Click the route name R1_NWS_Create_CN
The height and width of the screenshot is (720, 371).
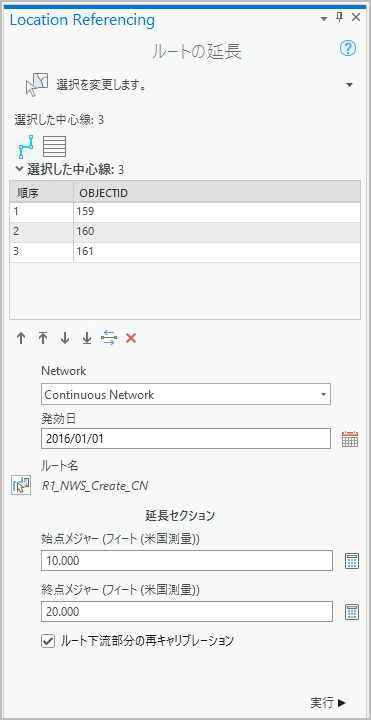95,485
